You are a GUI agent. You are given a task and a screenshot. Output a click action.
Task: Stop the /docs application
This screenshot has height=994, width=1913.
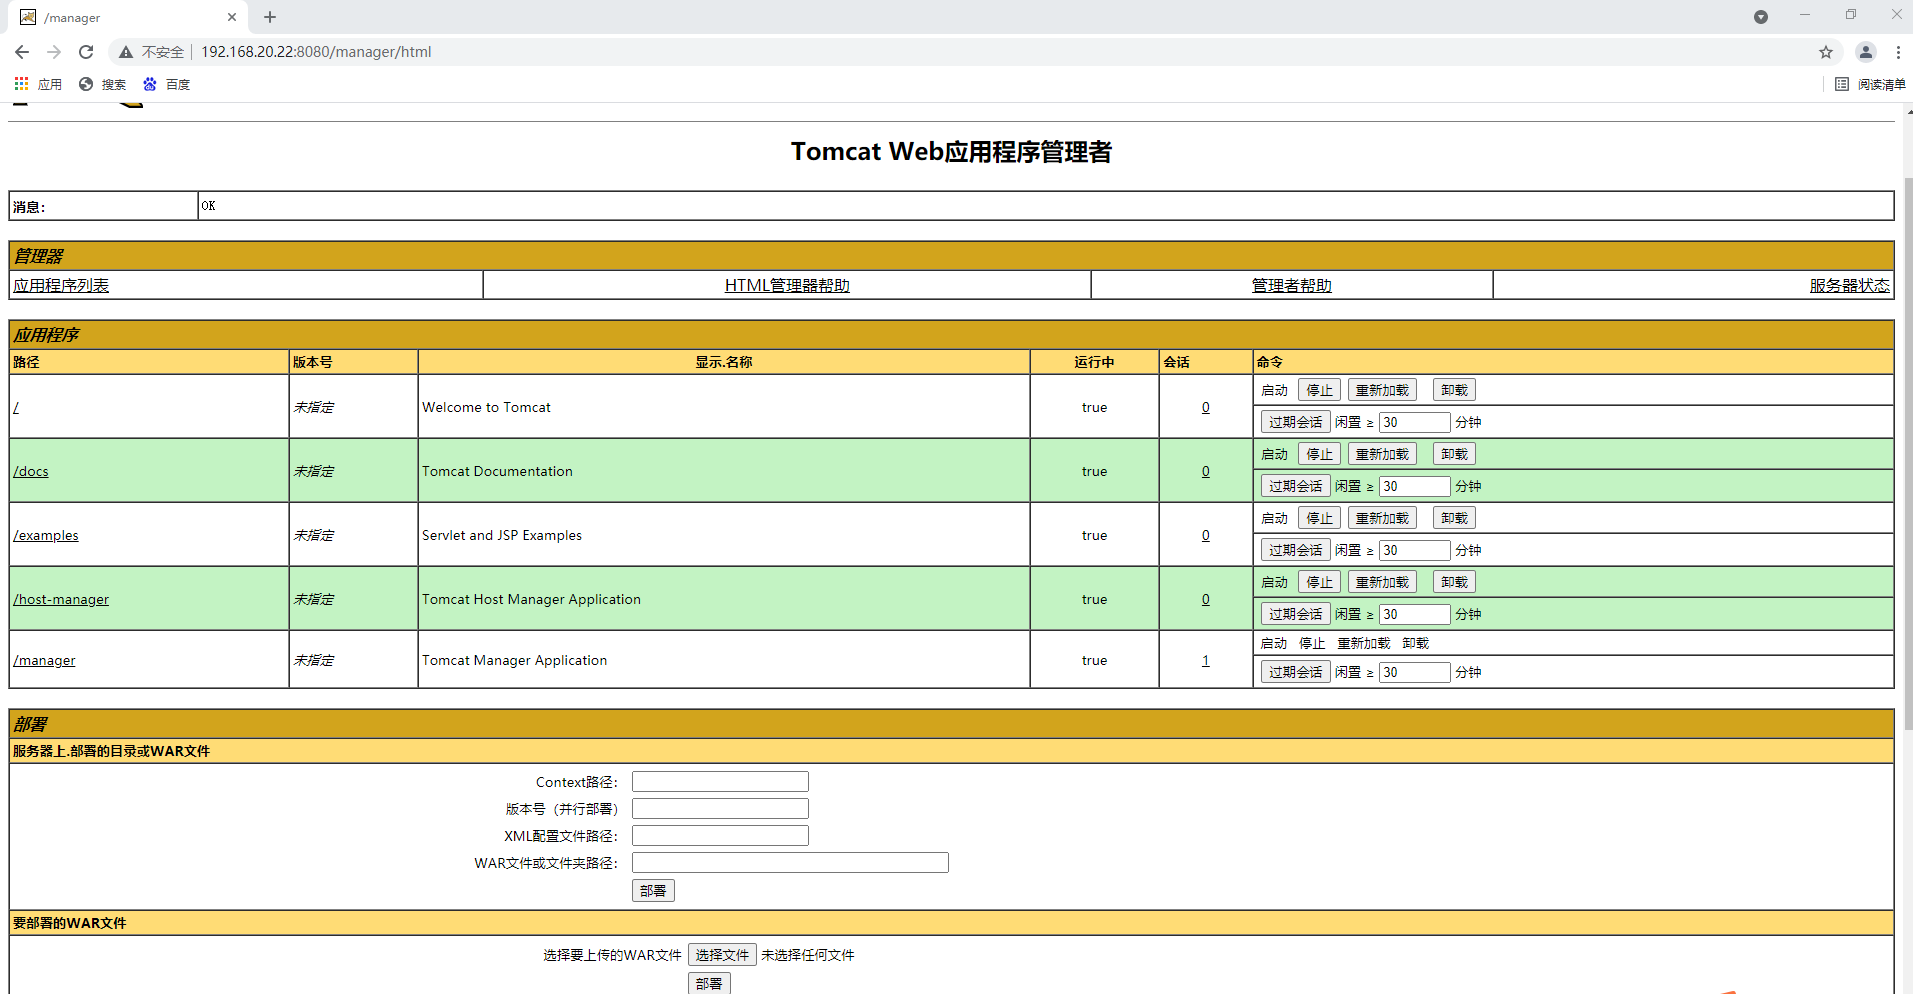[1320, 454]
